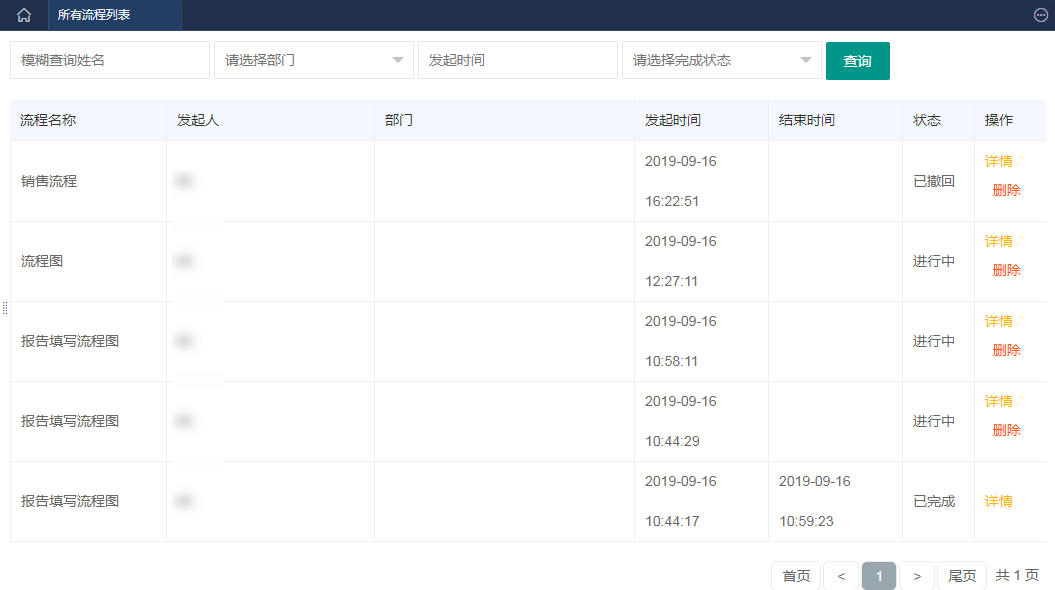The image size is (1055, 590).
Task: Open the 请选择完成状态 dropdown
Action: coord(722,60)
